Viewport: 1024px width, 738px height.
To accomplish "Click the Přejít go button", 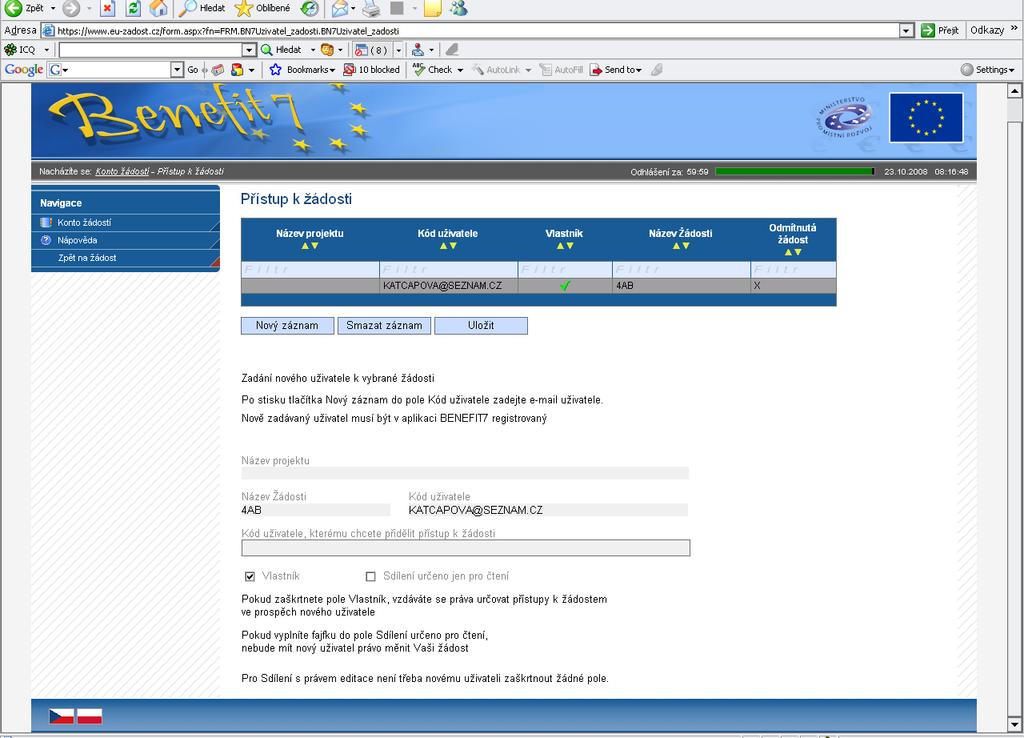I will click(940, 31).
